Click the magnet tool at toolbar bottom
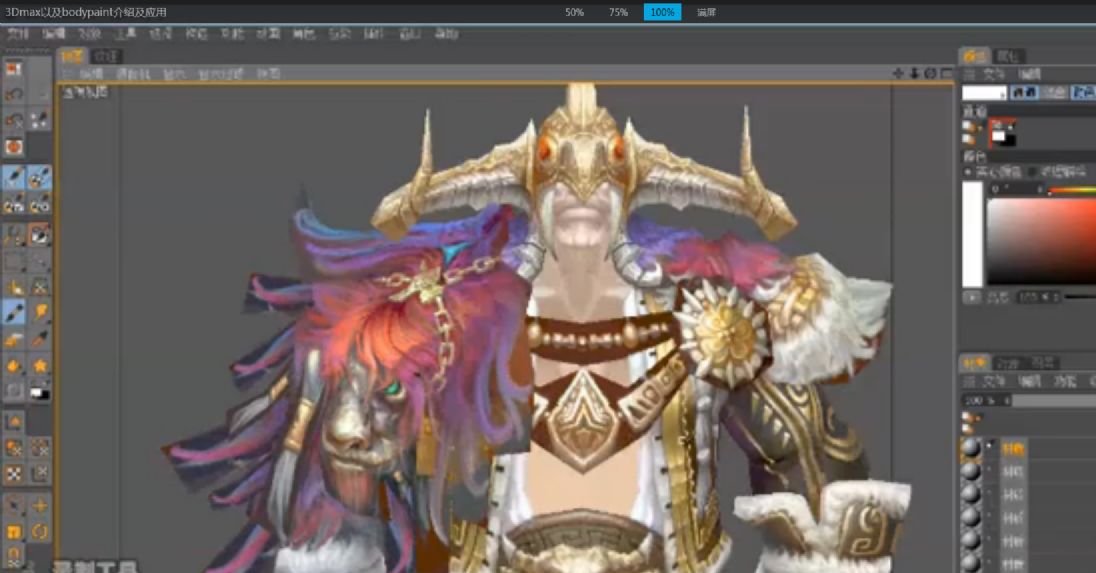Image resolution: width=1096 pixels, height=573 pixels. (x=14, y=557)
